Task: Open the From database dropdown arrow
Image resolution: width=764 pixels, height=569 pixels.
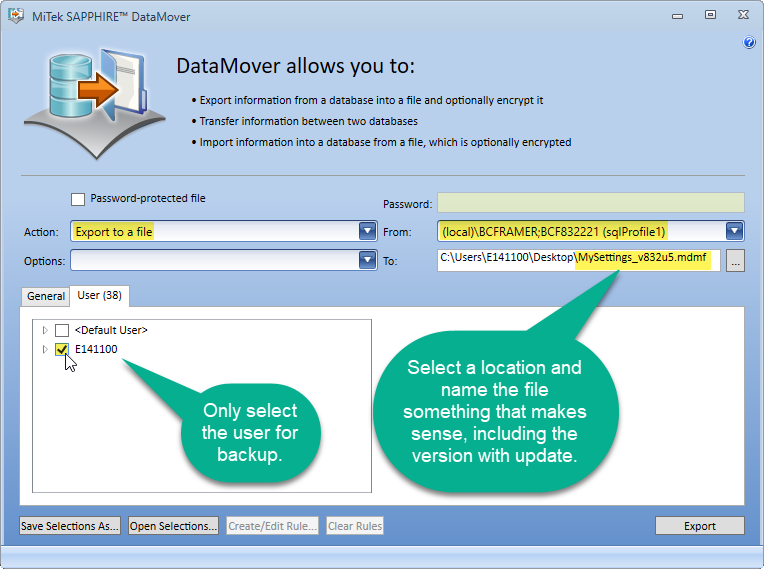Action: (x=734, y=231)
